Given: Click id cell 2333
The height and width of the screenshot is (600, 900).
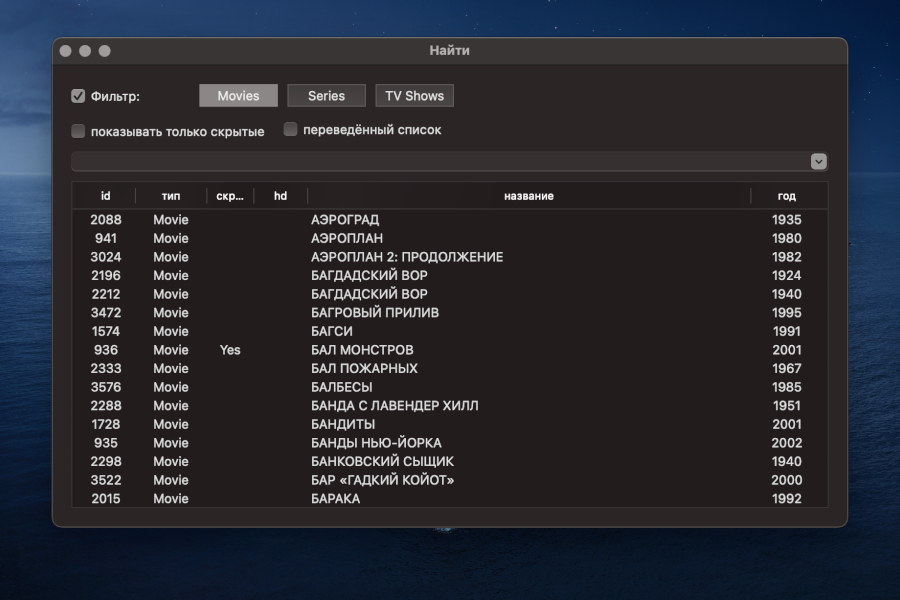Looking at the screenshot, I should pos(106,368).
